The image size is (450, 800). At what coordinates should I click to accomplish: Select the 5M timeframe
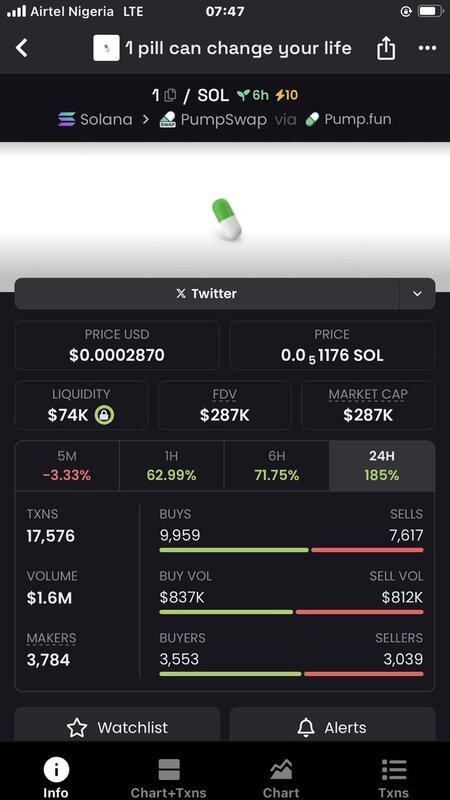(x=67, y=466)
